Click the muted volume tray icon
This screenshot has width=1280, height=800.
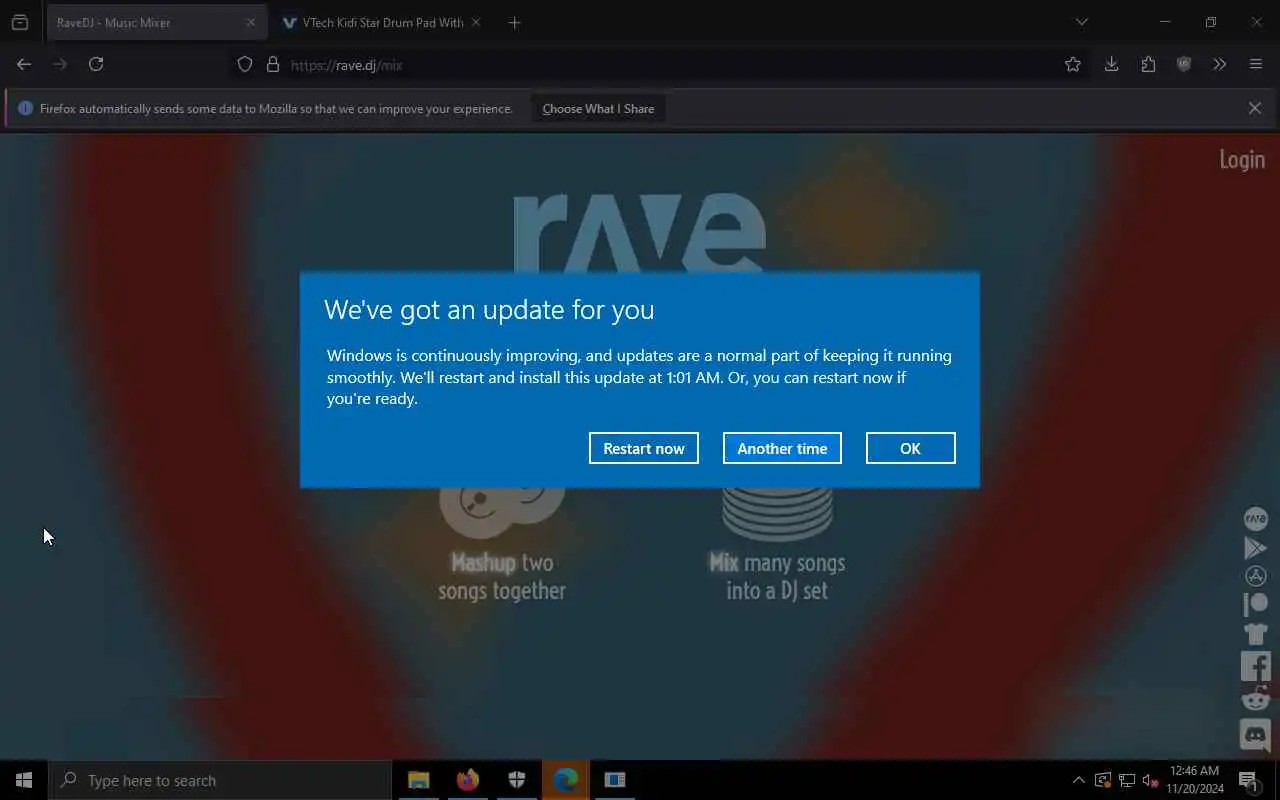pos(1150,780)
